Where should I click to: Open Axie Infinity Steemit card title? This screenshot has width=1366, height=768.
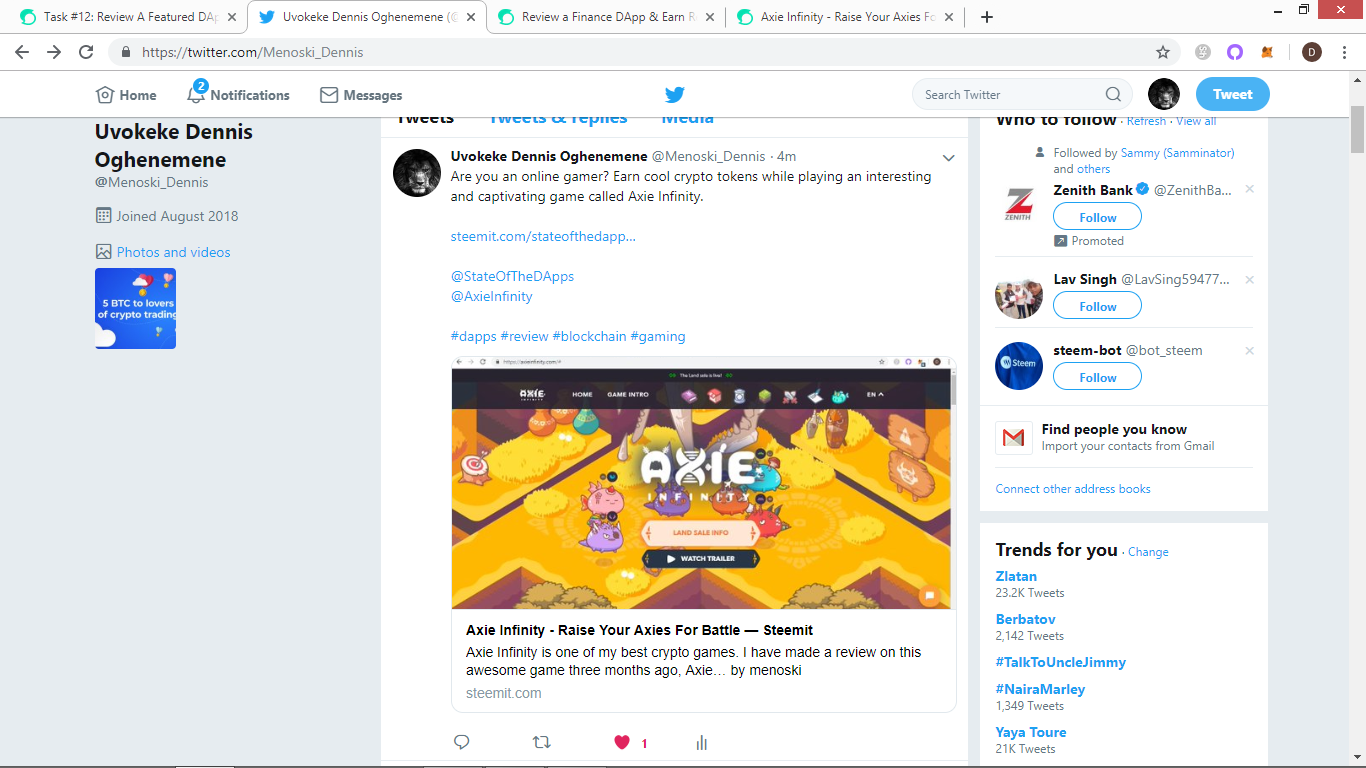click(x=639, y=630)
